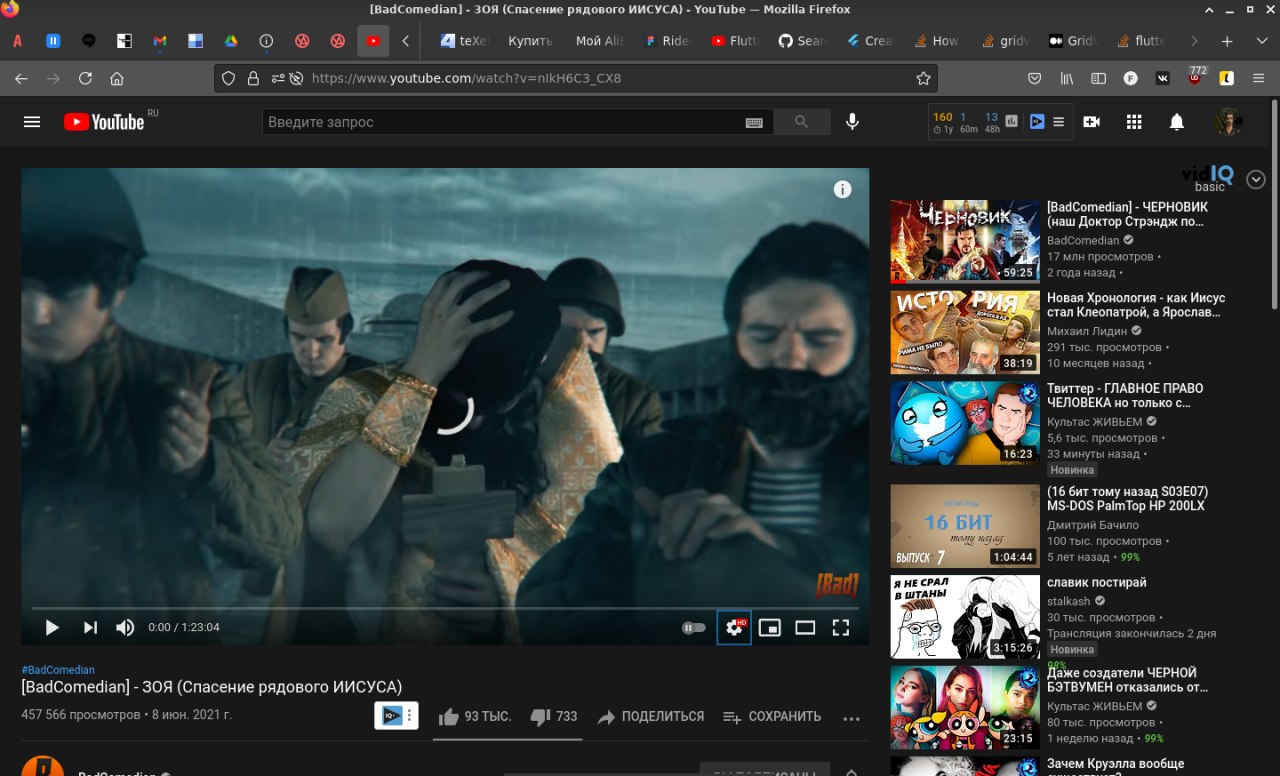
Task: Switch to theater mode
Action: click(805, 627)
